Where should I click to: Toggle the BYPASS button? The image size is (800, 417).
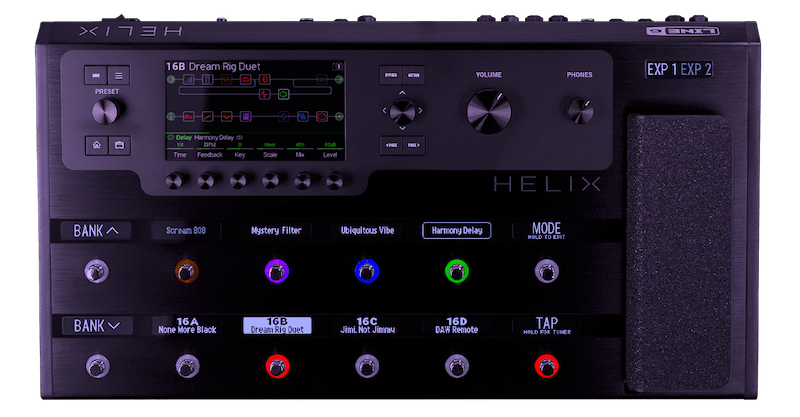point(391,75)
